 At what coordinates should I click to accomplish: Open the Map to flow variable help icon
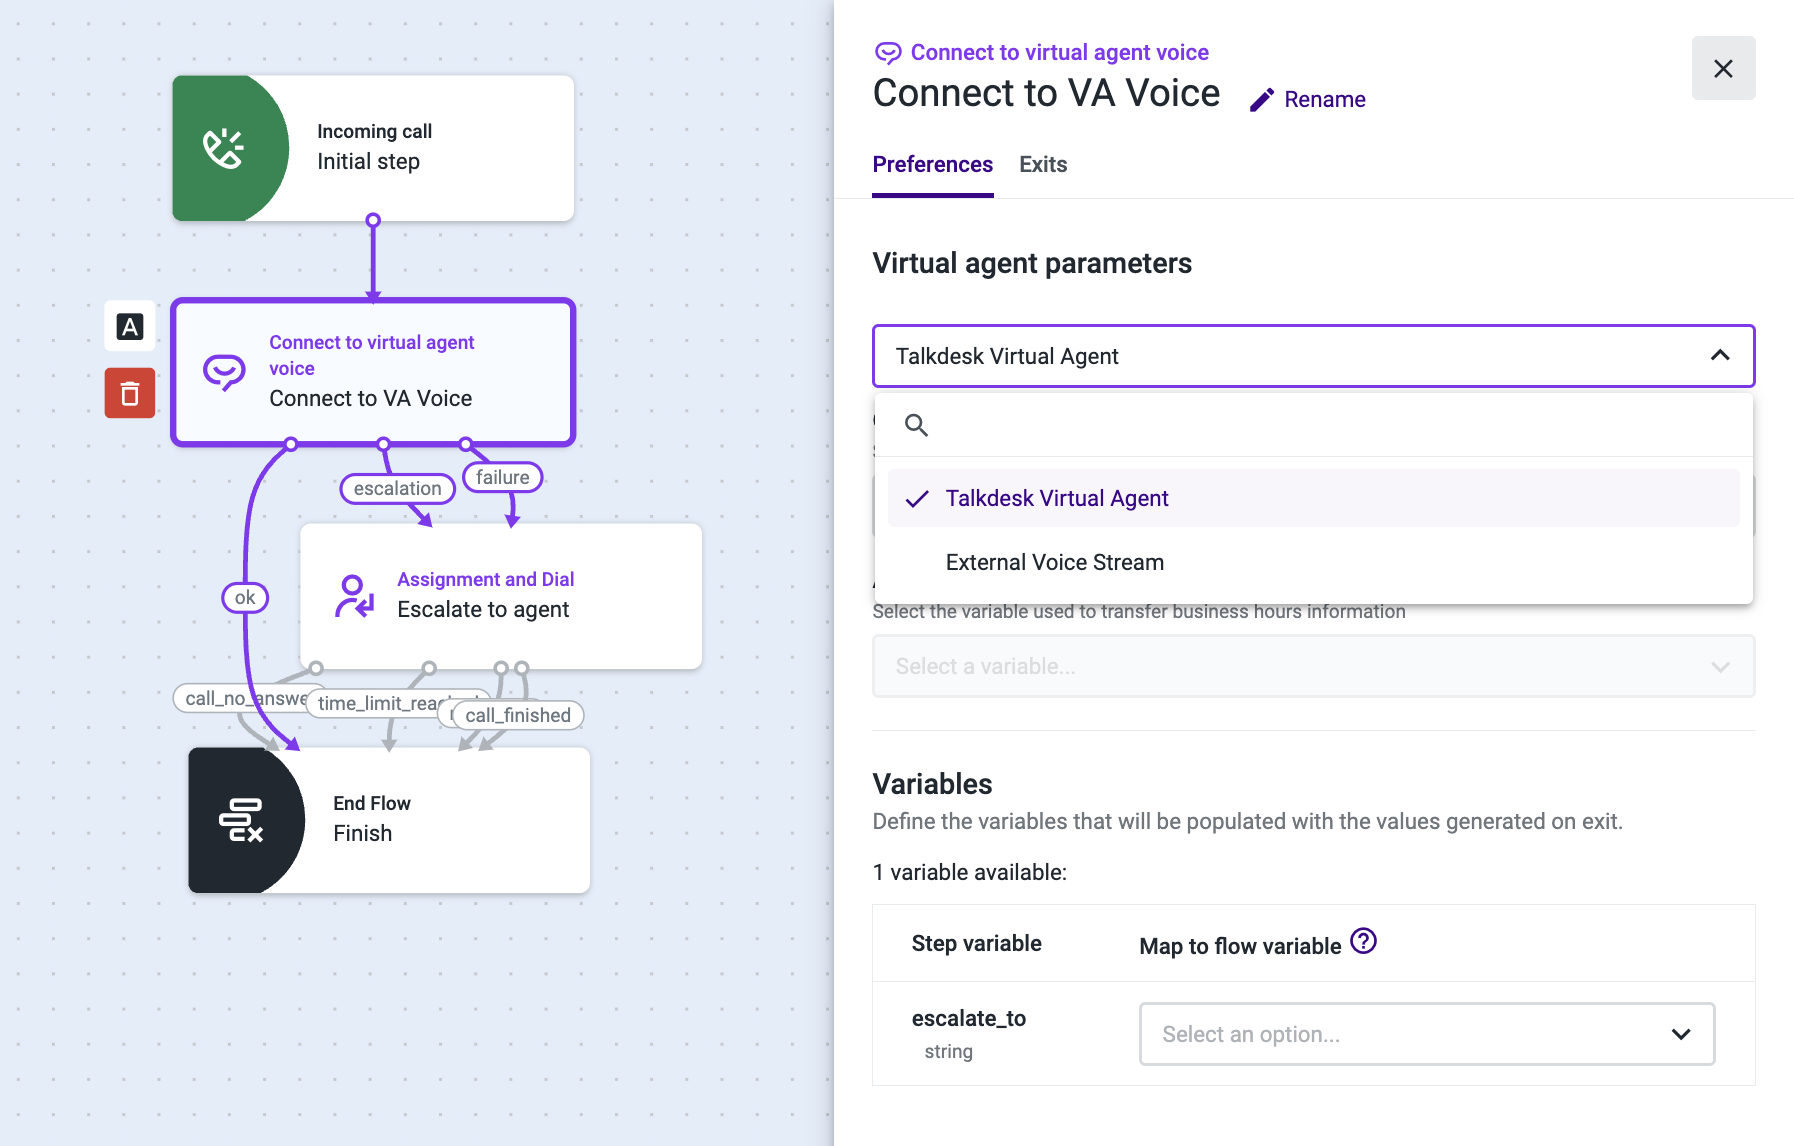(1363, 941)
